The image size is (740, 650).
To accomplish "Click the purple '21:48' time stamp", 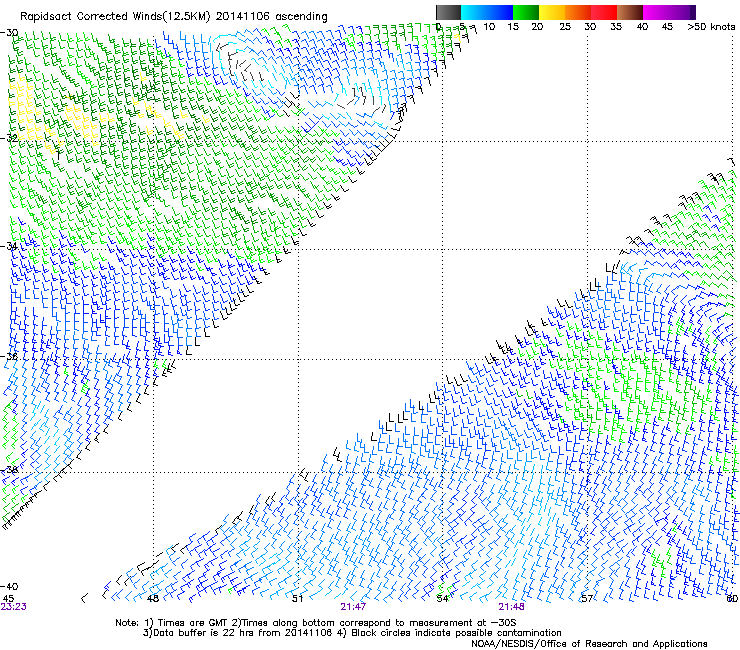I will (x=512, y=607).
